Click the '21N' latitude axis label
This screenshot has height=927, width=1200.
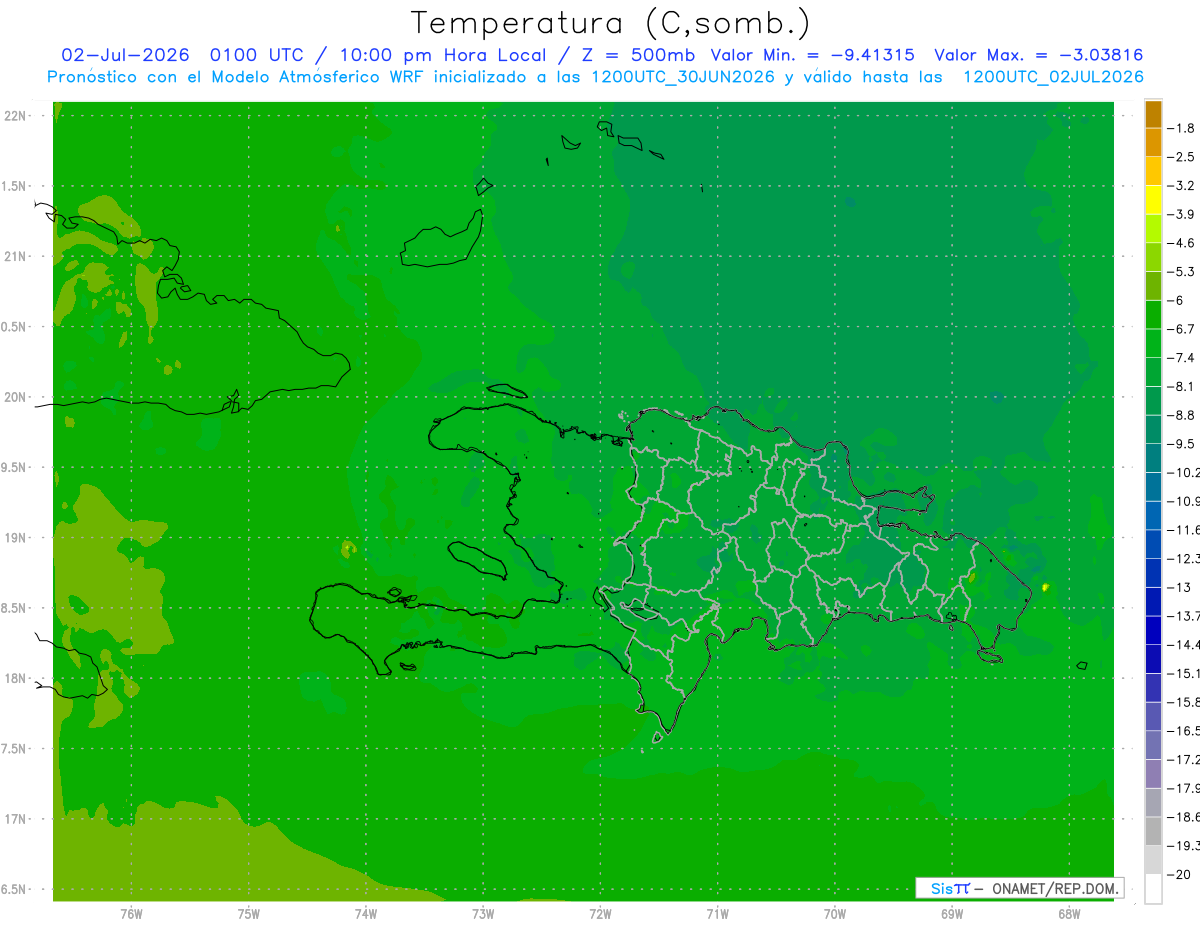14,257
